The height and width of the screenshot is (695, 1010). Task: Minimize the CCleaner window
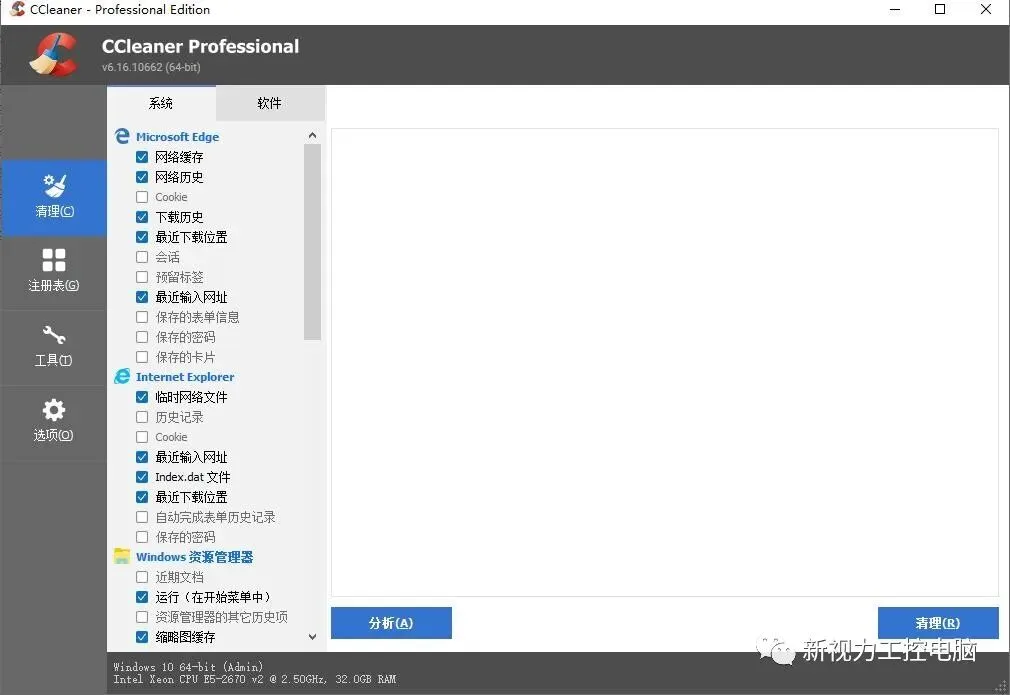coord(895,9)
